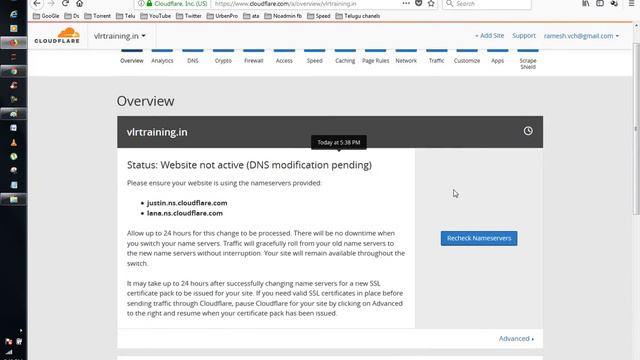Bookmark this page with the star icon
Screen dimensions: 640x360
click(x=431, y=3)
